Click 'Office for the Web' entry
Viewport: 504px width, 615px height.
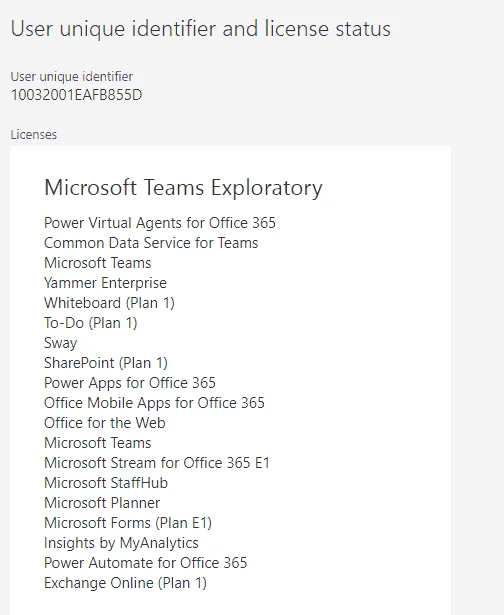[x=105, y=423]
